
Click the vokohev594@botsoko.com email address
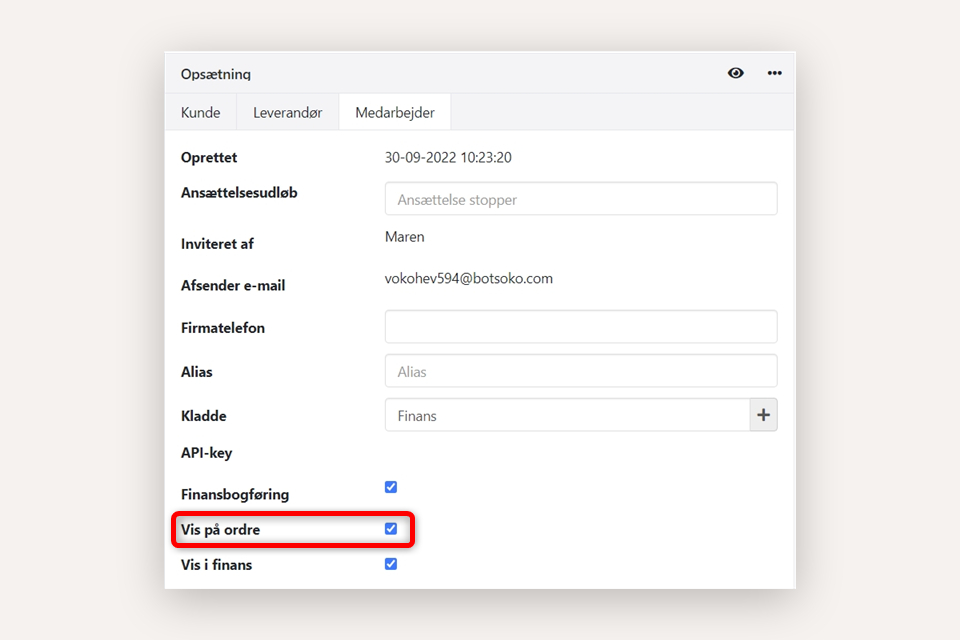pos(468,279)
